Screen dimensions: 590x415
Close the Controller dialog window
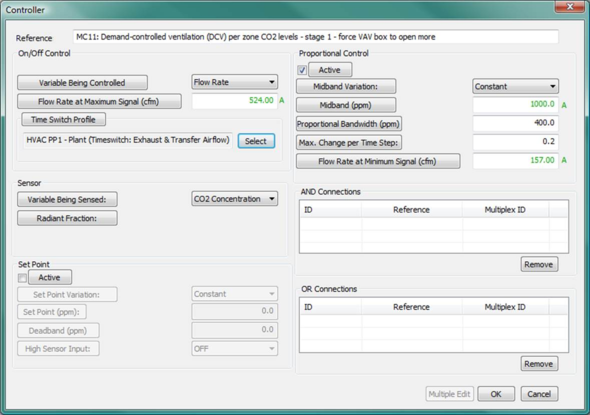(570, 7)
